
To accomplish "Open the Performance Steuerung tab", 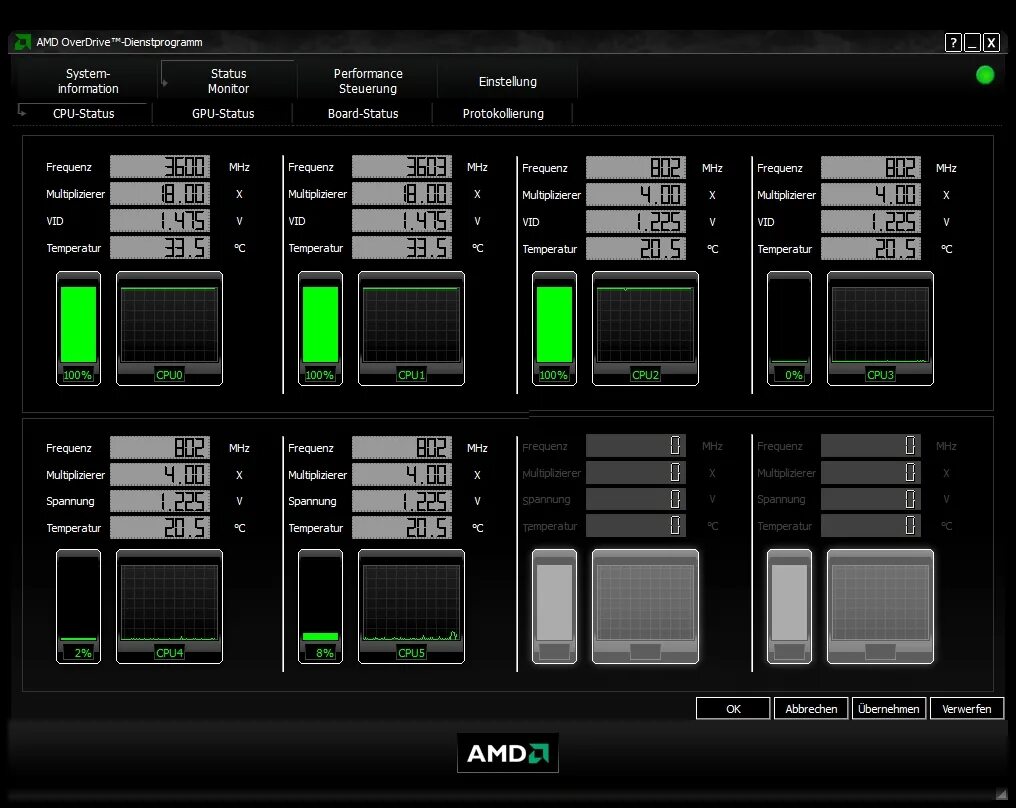I will (x=368, y=81).
